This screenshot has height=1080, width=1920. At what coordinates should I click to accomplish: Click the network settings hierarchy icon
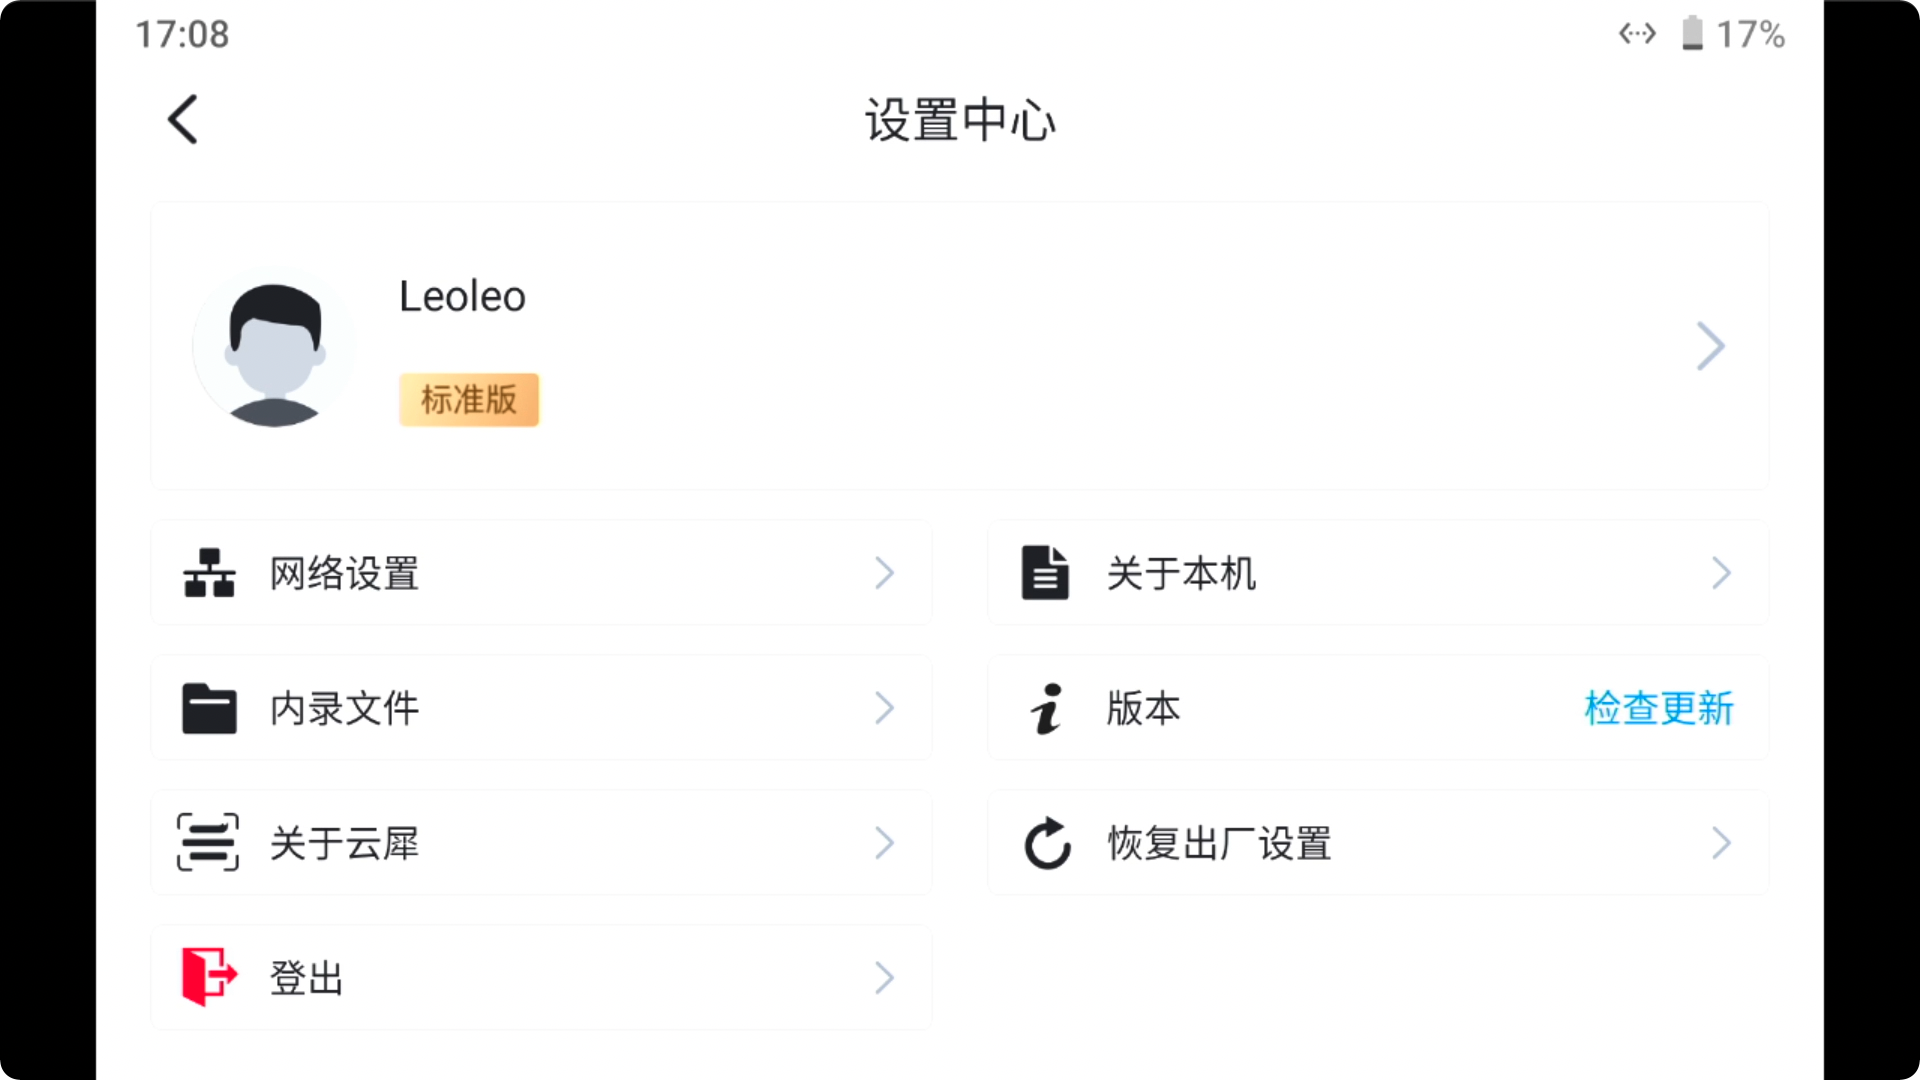[x=209, y=573]
